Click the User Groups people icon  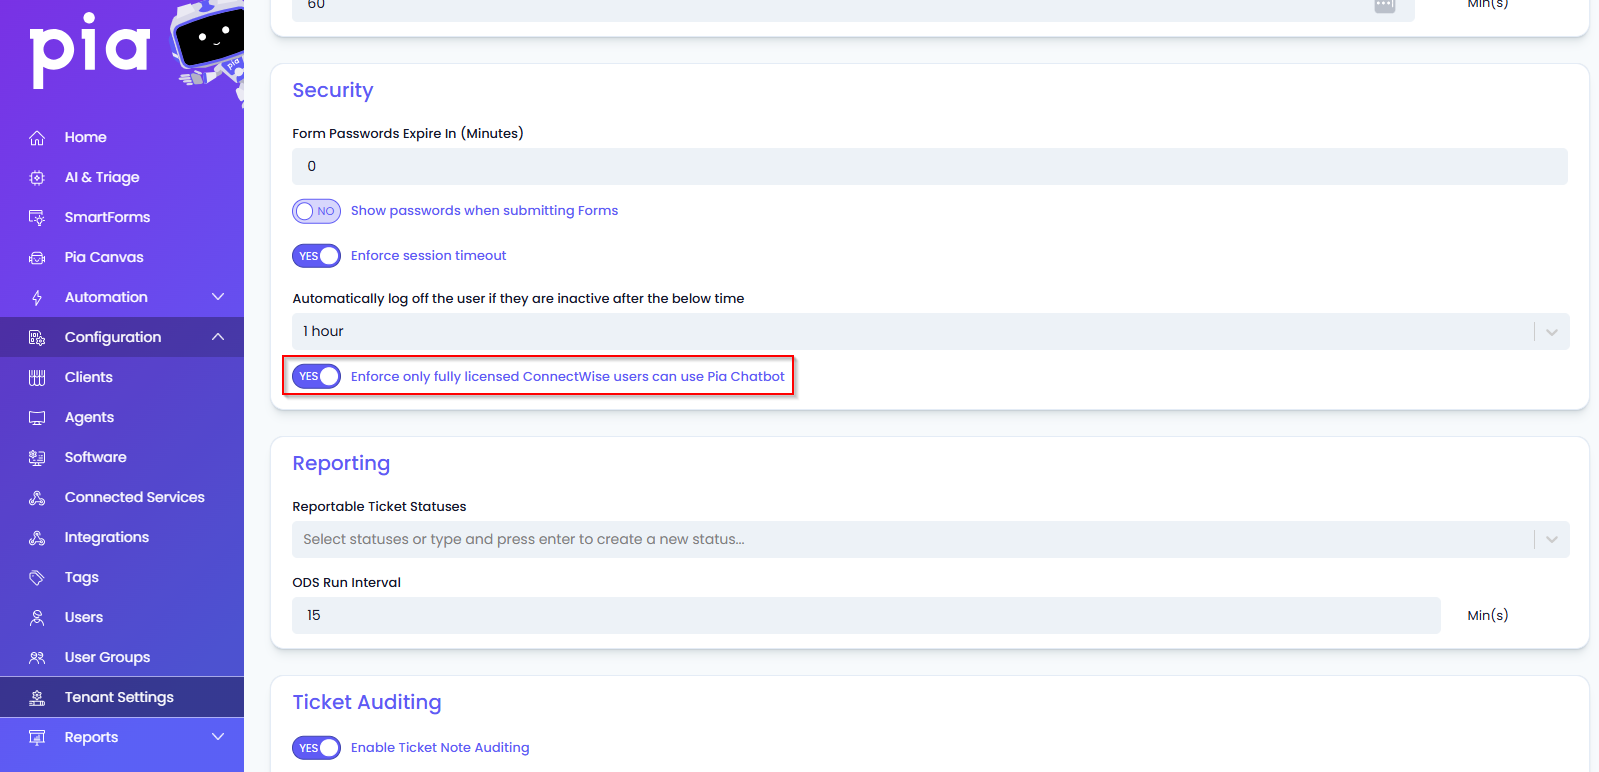[37, 657]
